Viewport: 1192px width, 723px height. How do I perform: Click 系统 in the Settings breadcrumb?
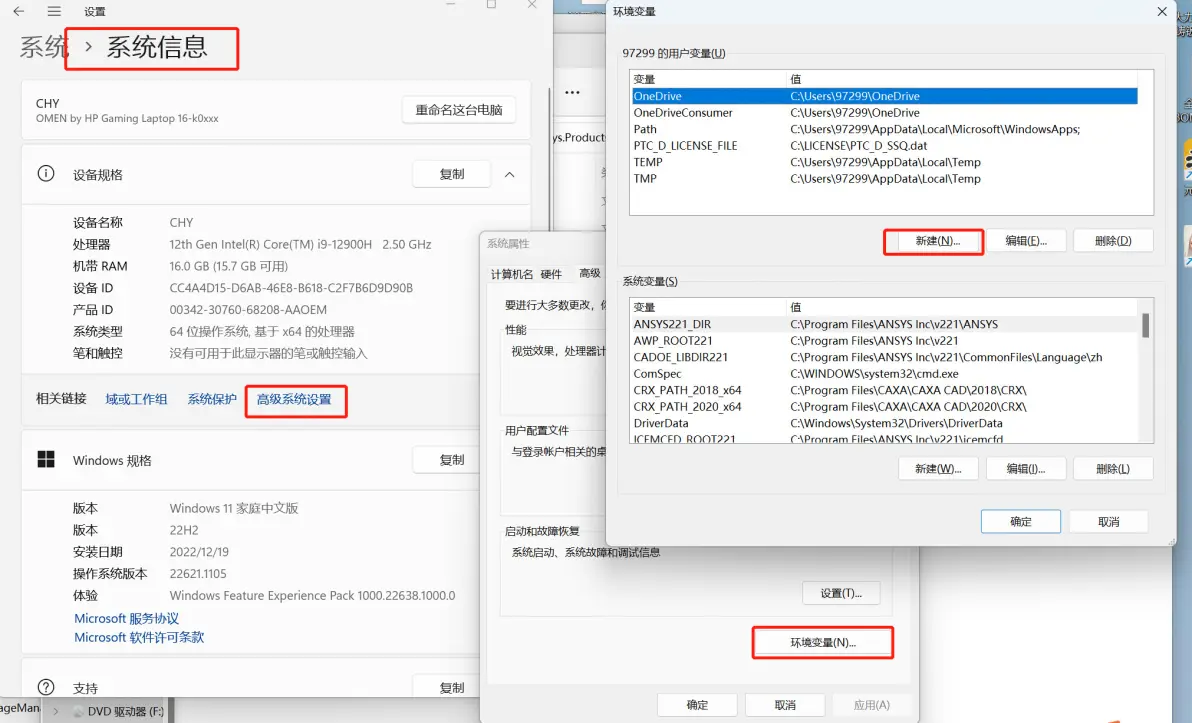point(43,47)
